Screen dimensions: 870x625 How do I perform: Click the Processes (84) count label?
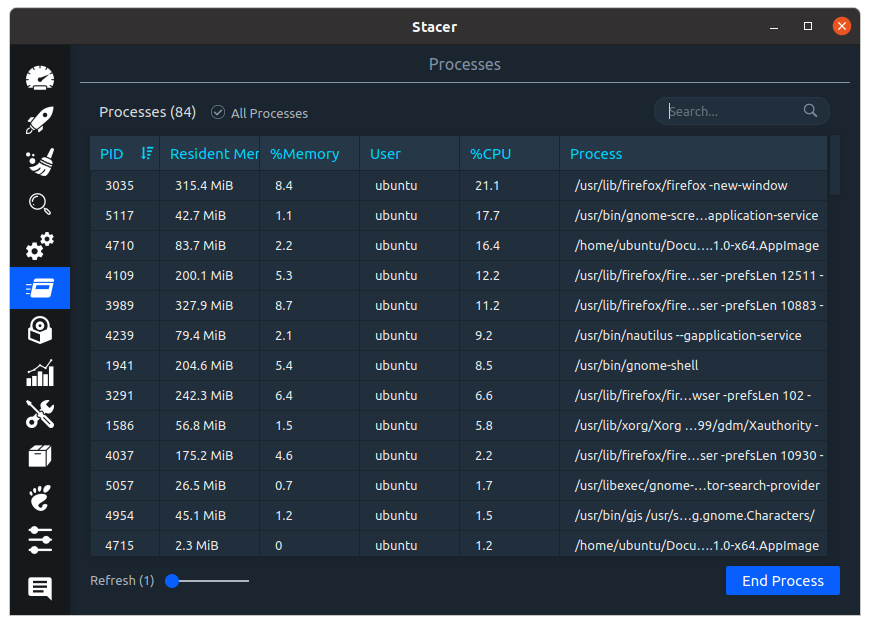(x=148, y=112)
